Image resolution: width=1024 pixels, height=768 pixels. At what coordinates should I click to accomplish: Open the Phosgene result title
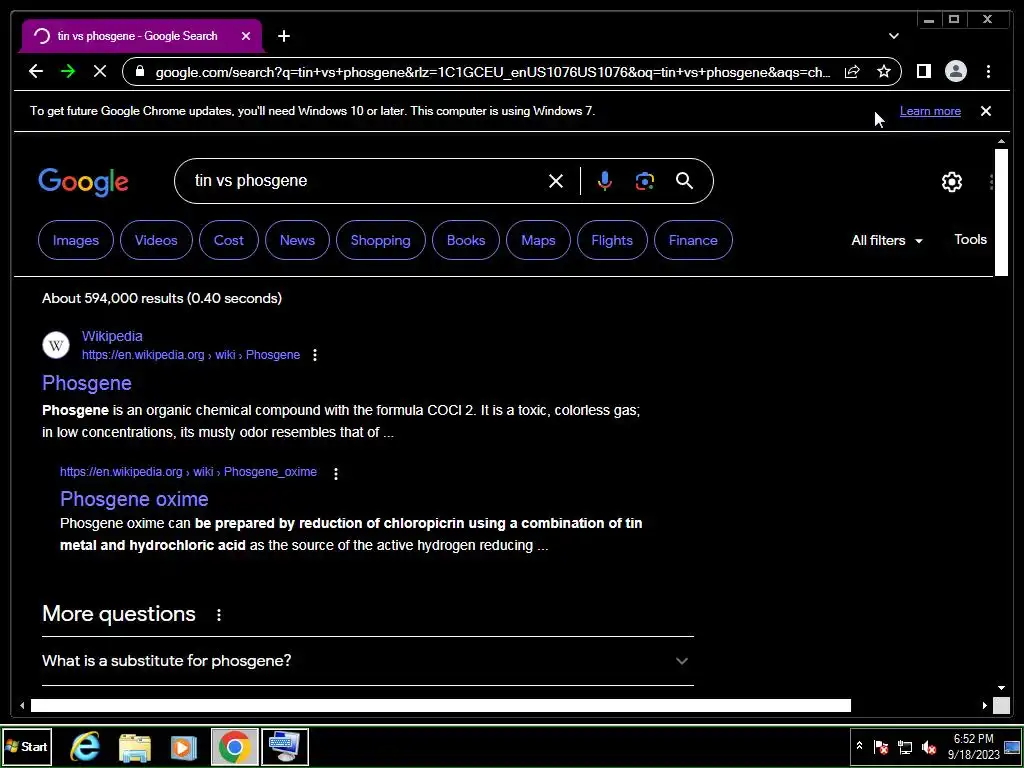tap(87, 383)
